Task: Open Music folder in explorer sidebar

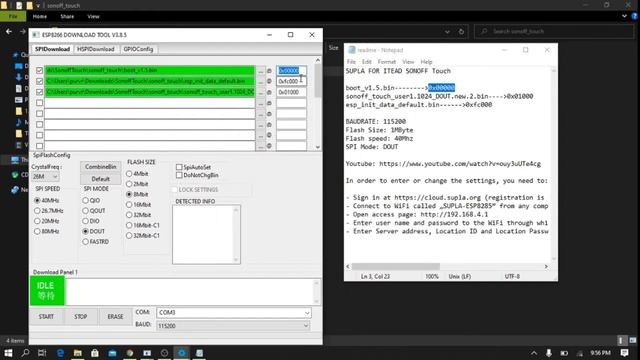Action: coord(19,122)
